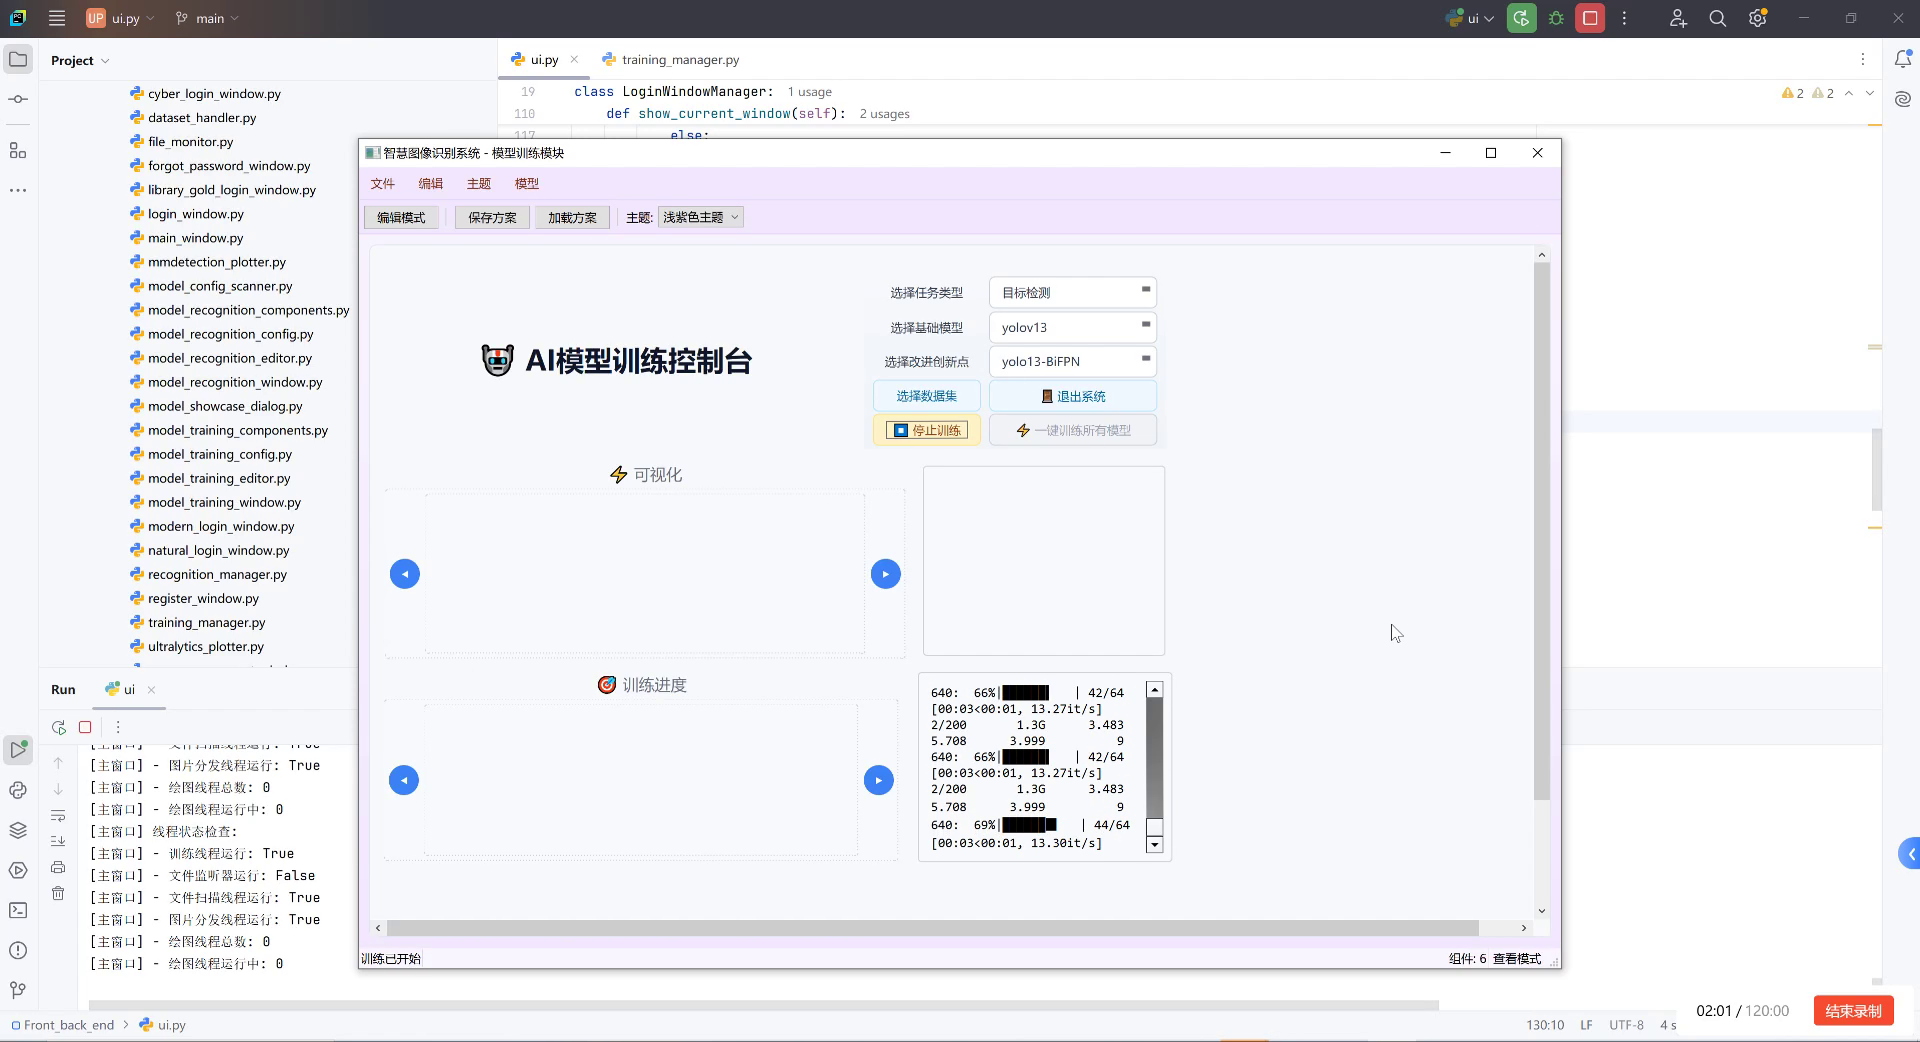Open the Services tool window
Viewport: 1920px width, 1042px height.
[17, 830]
